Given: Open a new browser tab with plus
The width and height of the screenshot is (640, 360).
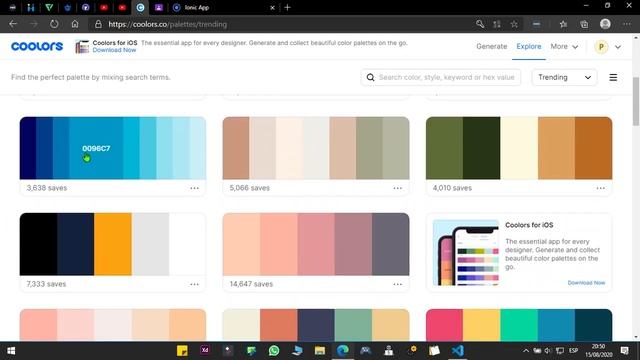Looking at the screenshot, I should [287, 7].
